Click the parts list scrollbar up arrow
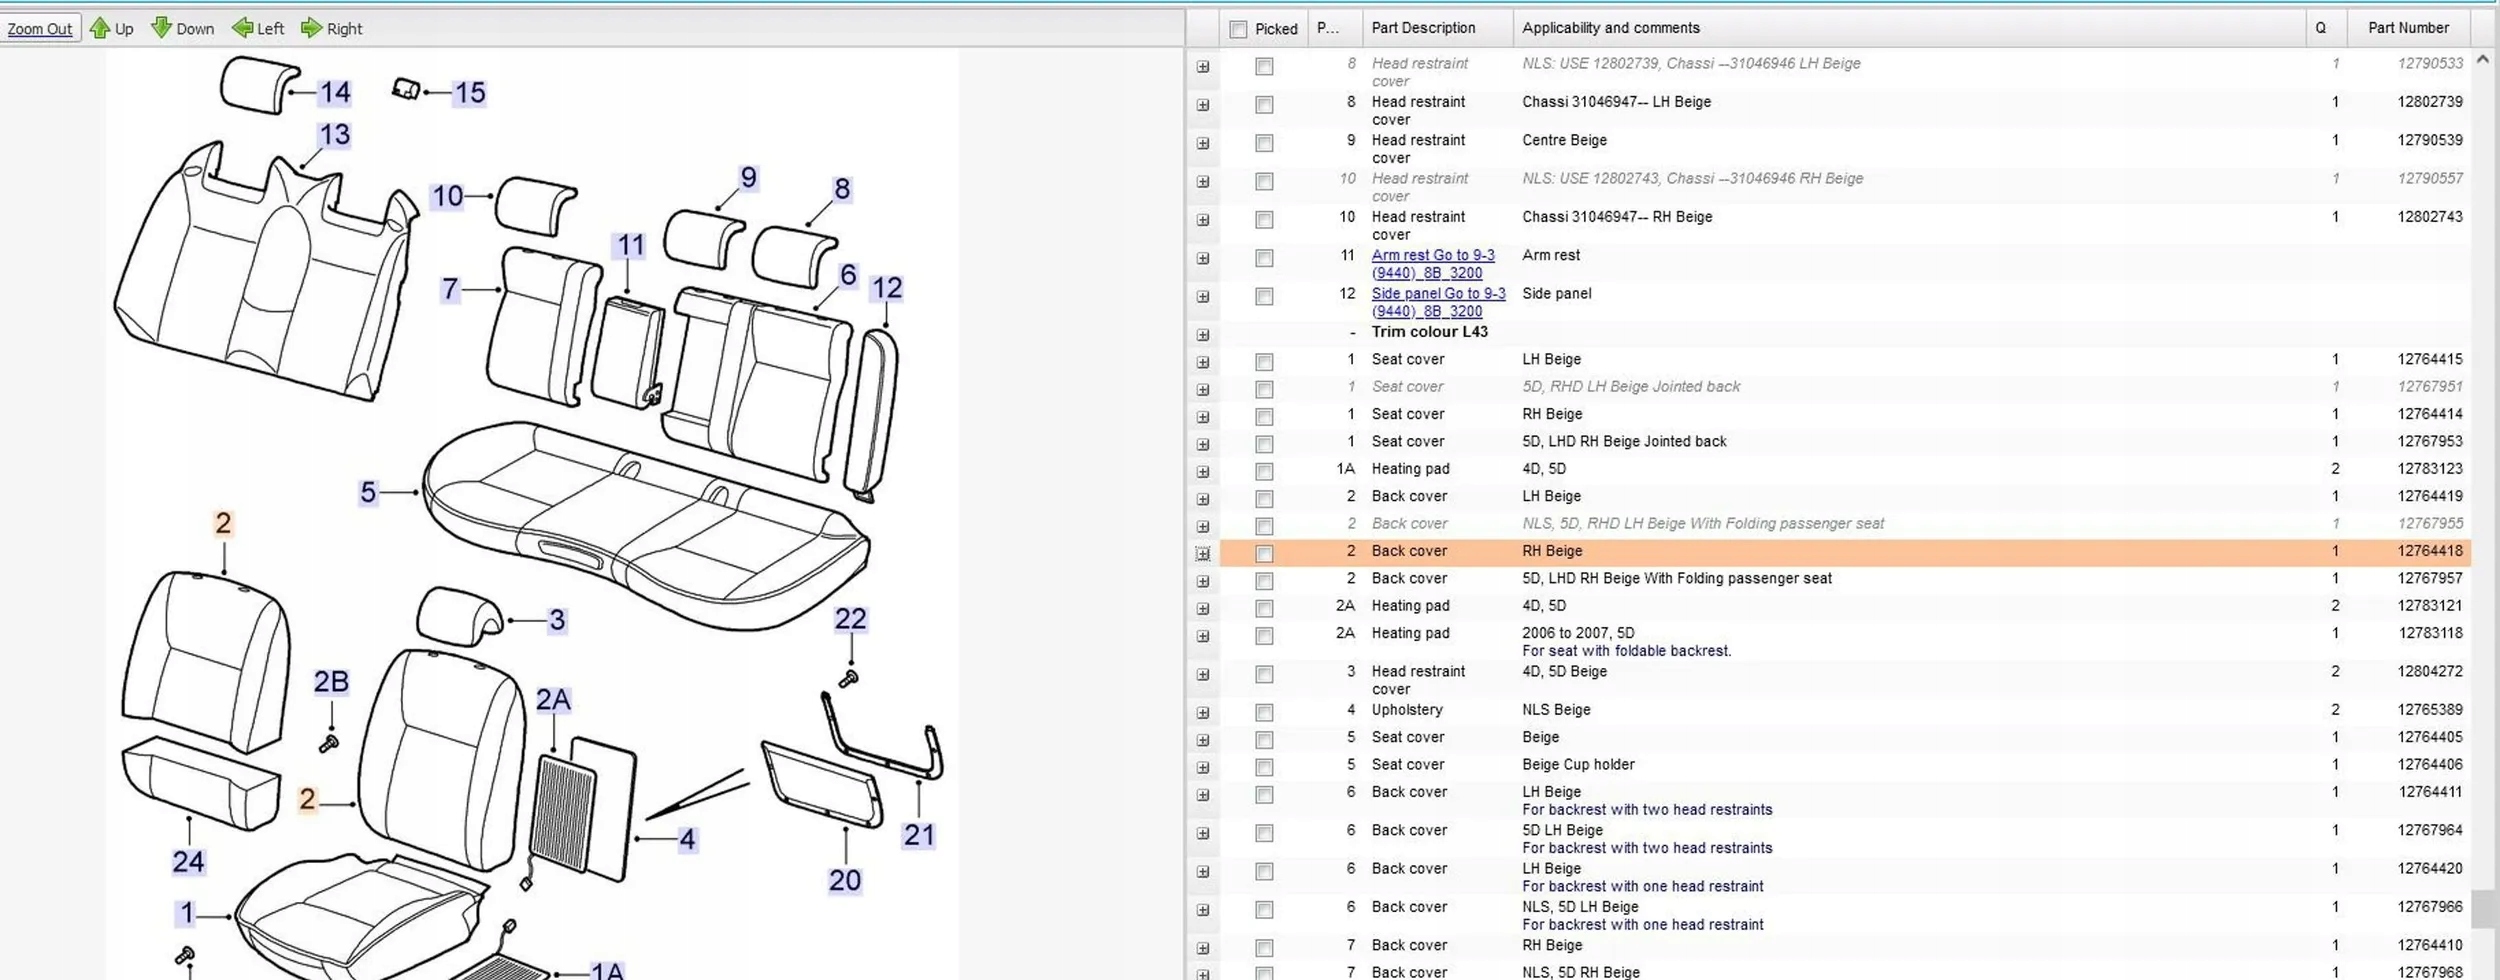This screenshot has width=2500, height=980. (2483, 60)
